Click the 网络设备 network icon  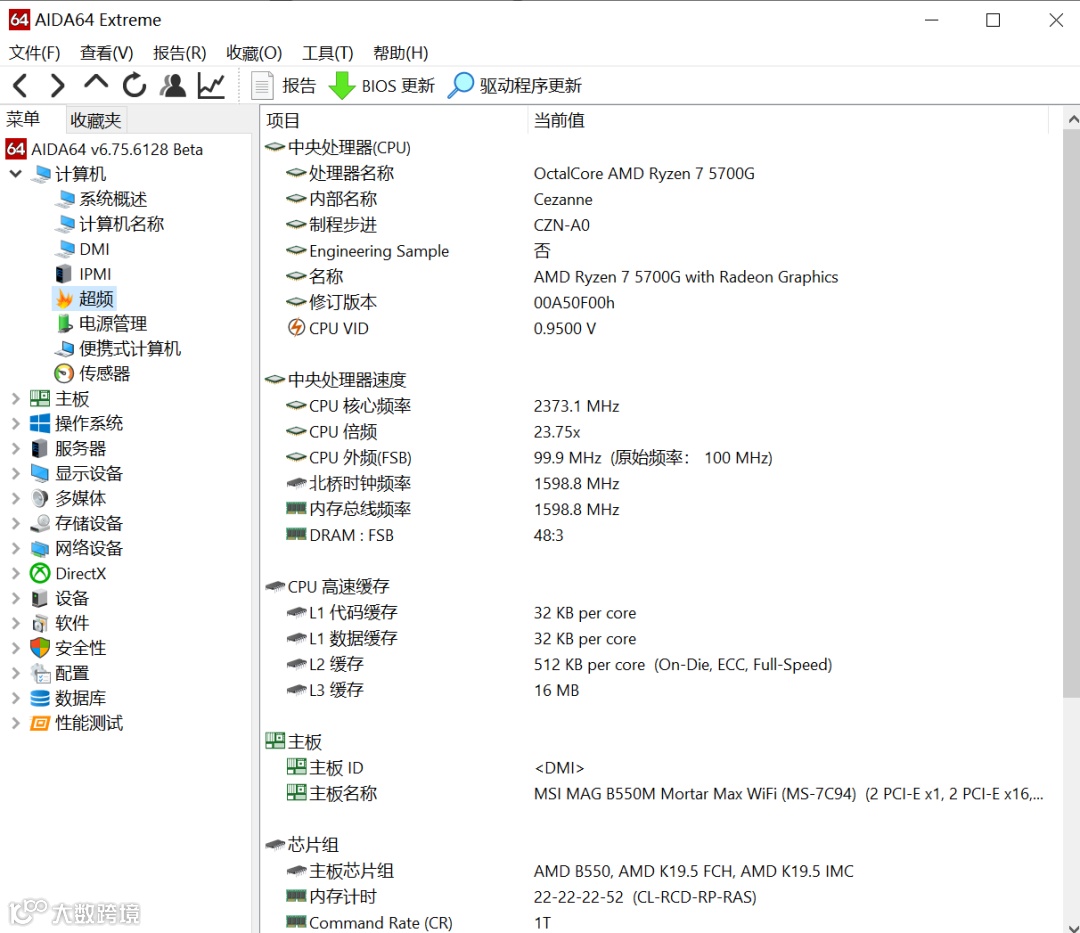(40, 549)
